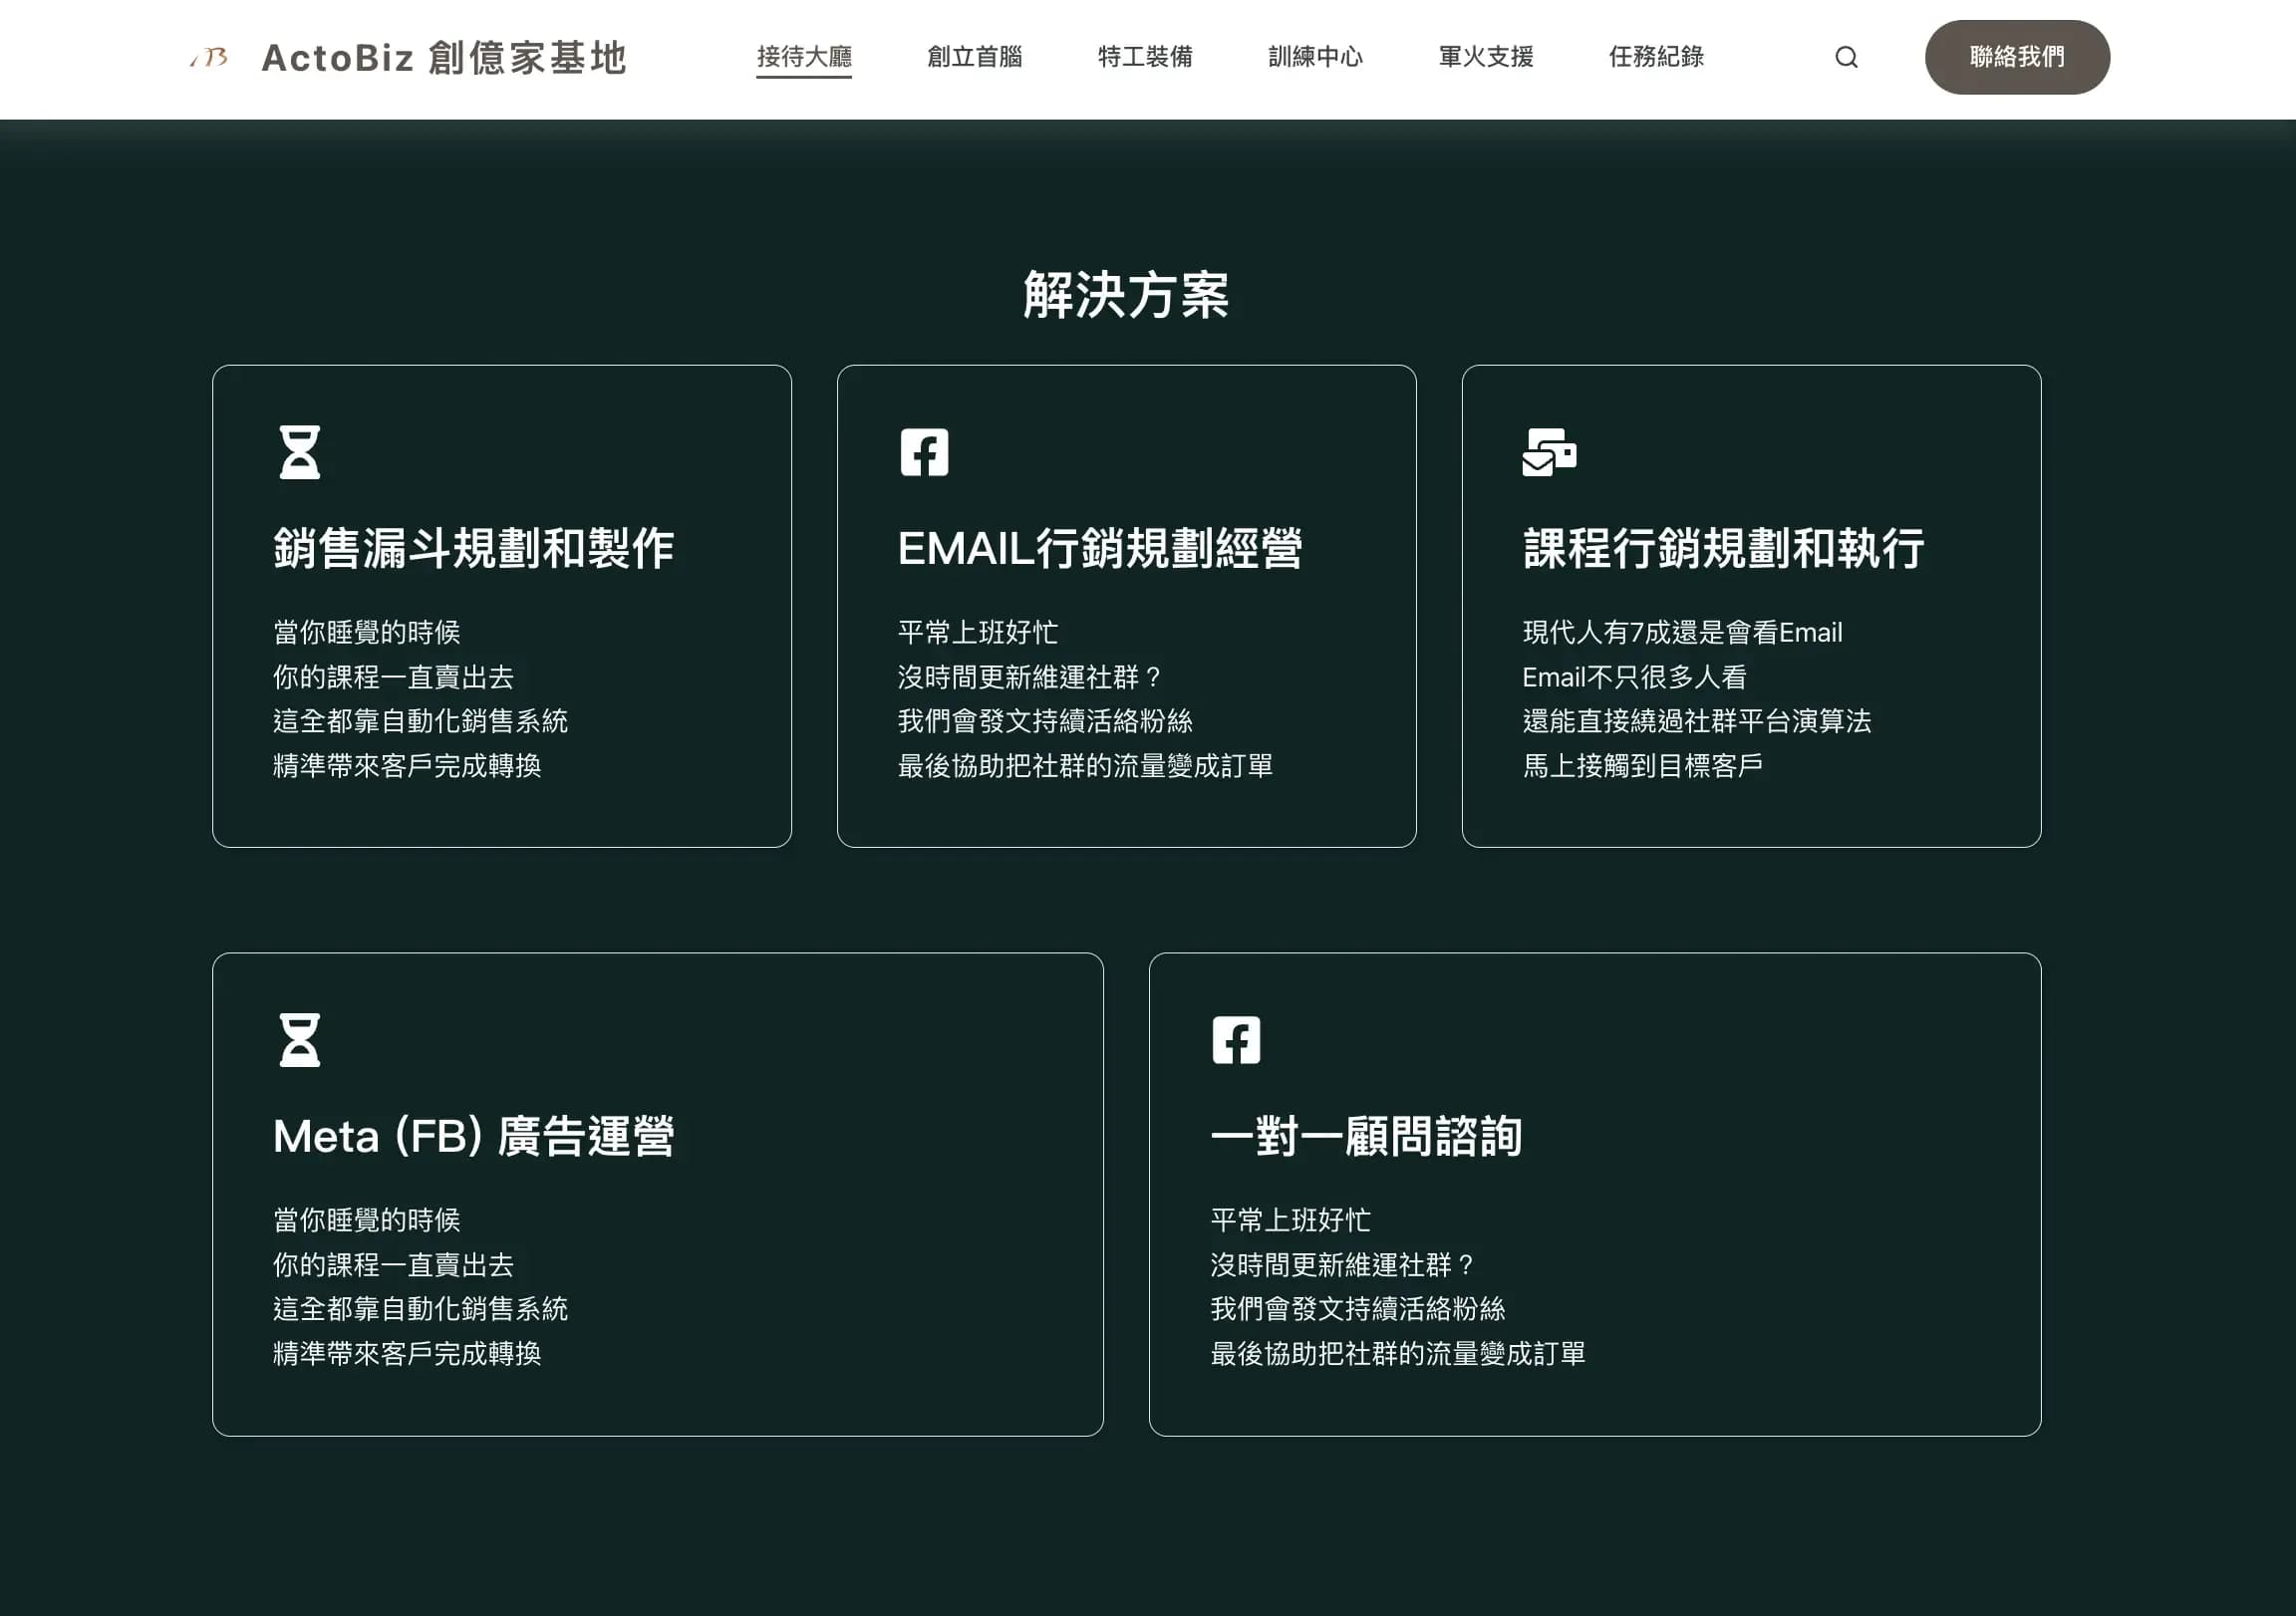Click hourglass icon in 銷售漏斗規劃和製作 card
Viewport: 2296px width, 1616px height.
[299, 452]
